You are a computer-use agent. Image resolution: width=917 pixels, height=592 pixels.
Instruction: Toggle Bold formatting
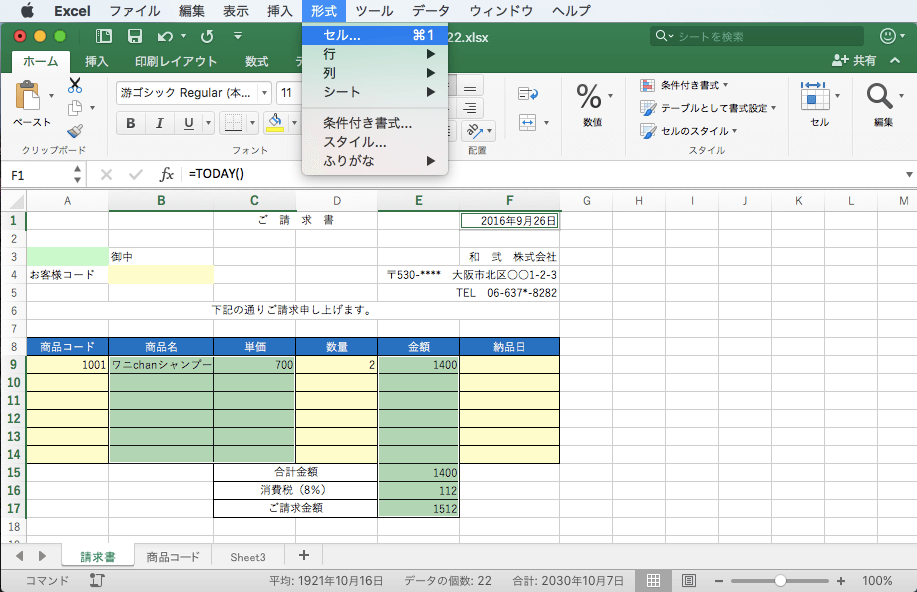pyautogui.click(x=131, y=123)
